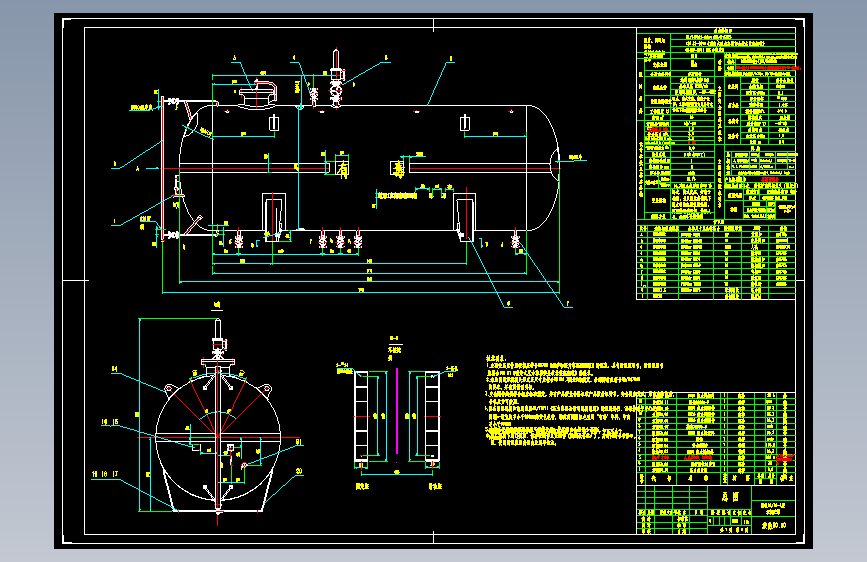Select the manhole cover on the tank top

(x=258, y=93)
